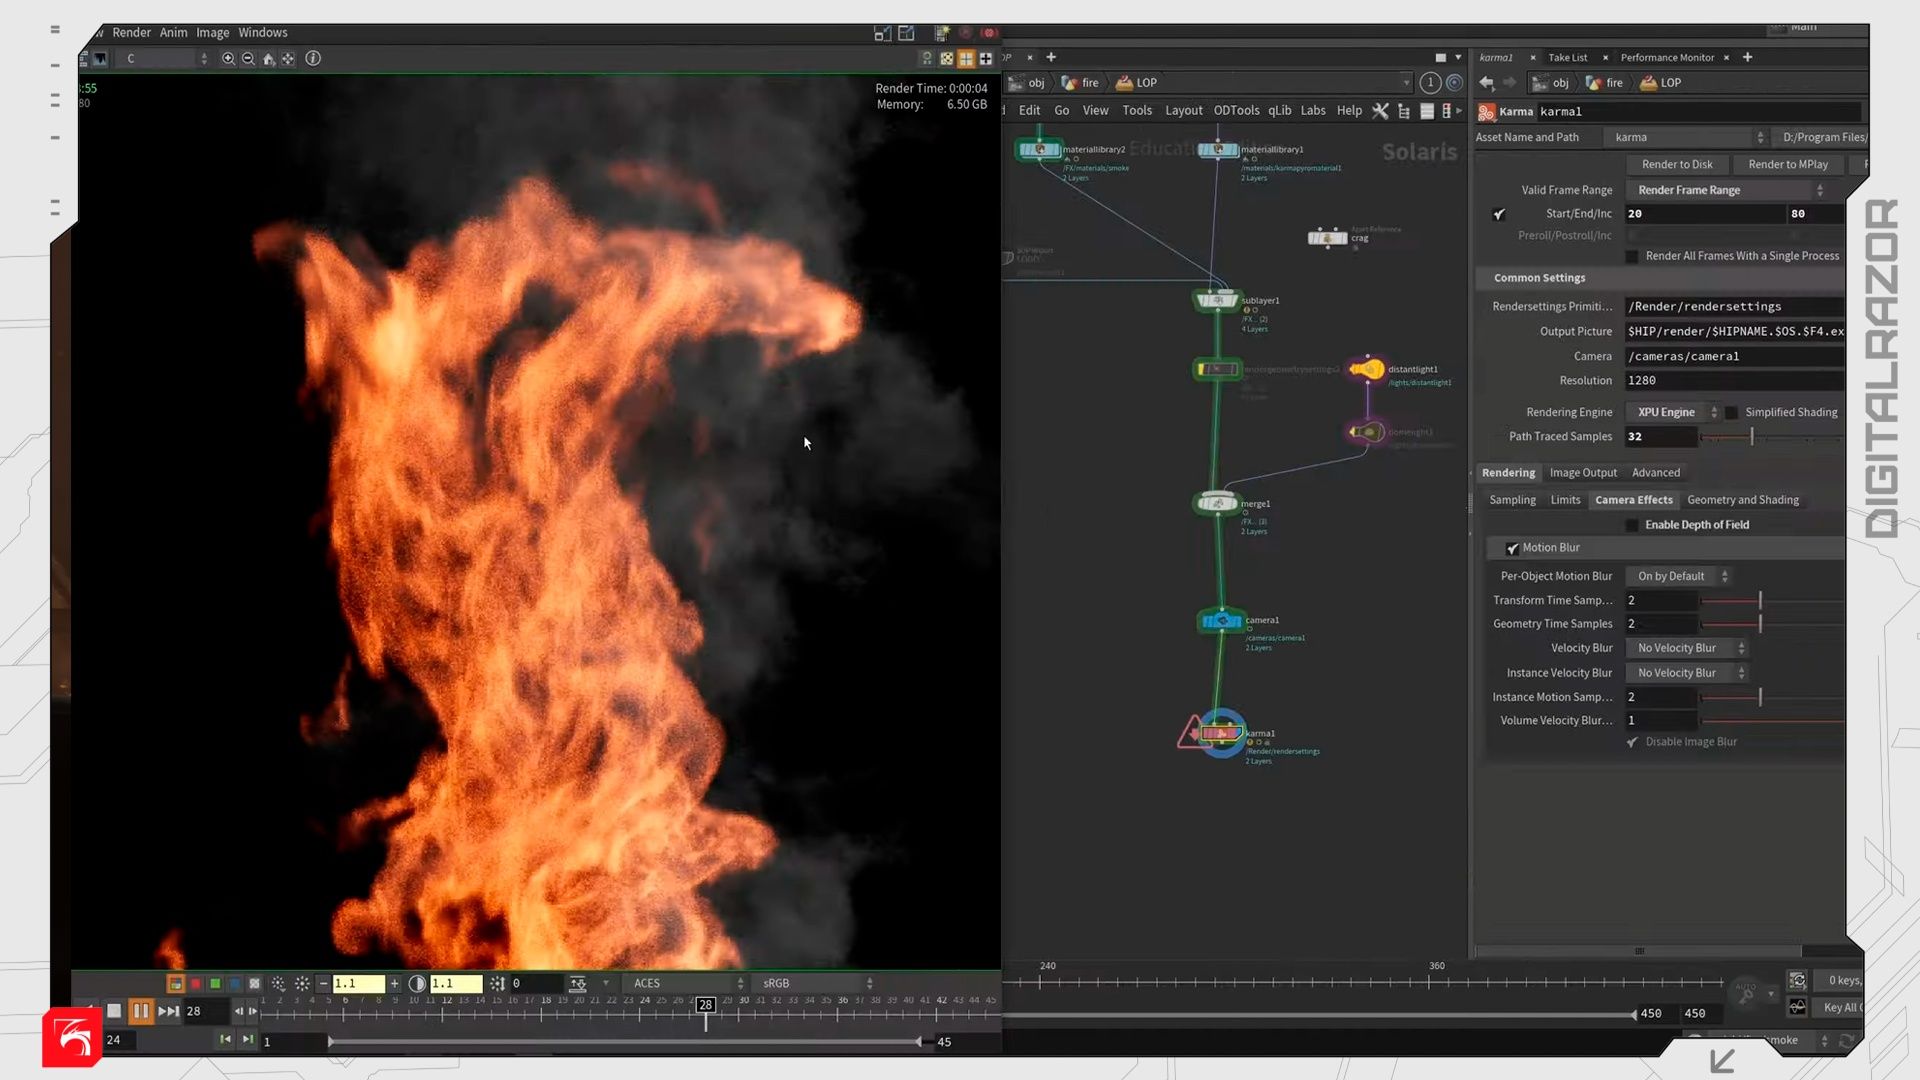Image resolution: width=1920 pixels, height=1080 pixels.
Task: Show only the green channel
Action: point(215,984)
